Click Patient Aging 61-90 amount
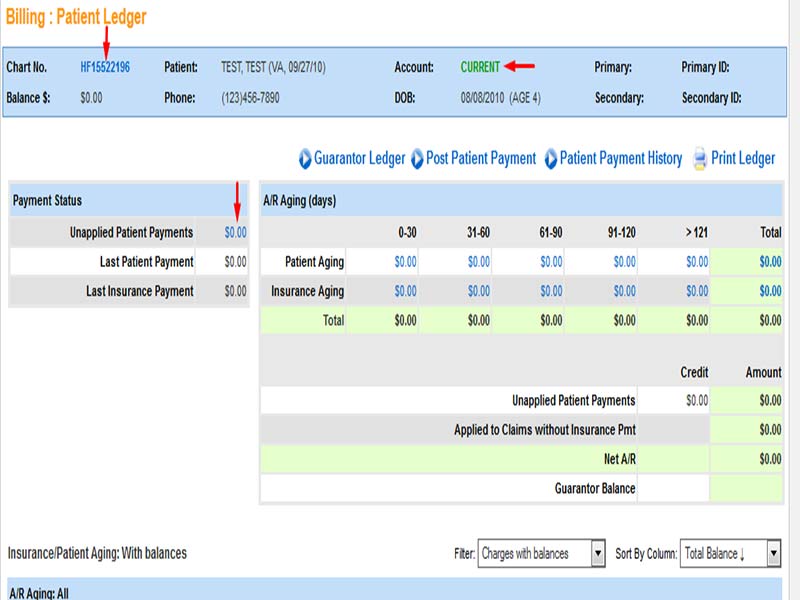Viewport: 800px width, 600px height. 551,262
